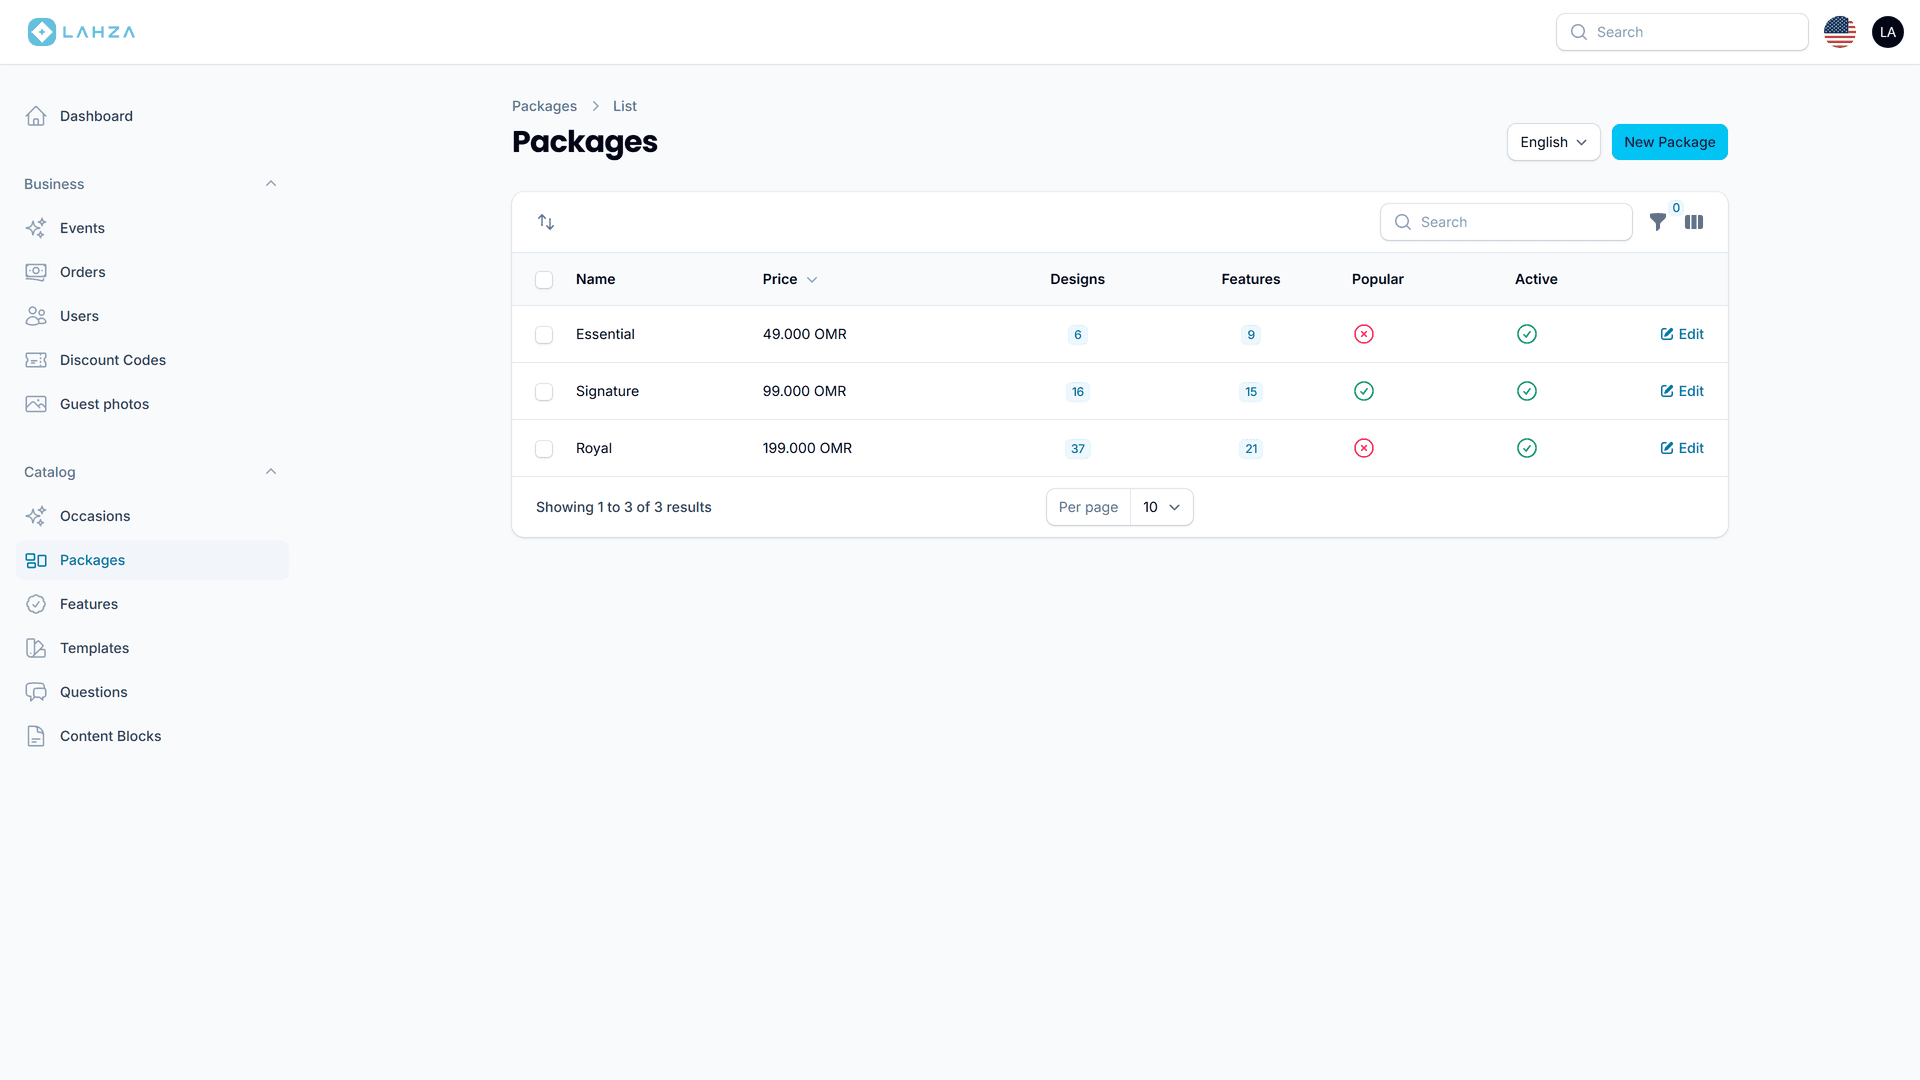Click Essential row Active green check icon
Viewport: 1920px width, 1080px height.
[x=1527, y=334]
